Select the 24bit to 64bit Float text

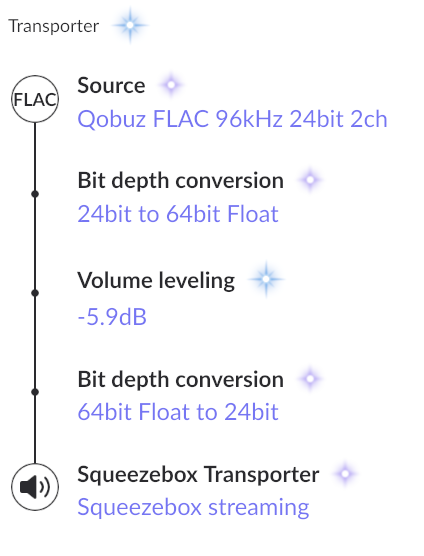click(x=178, y=214)
